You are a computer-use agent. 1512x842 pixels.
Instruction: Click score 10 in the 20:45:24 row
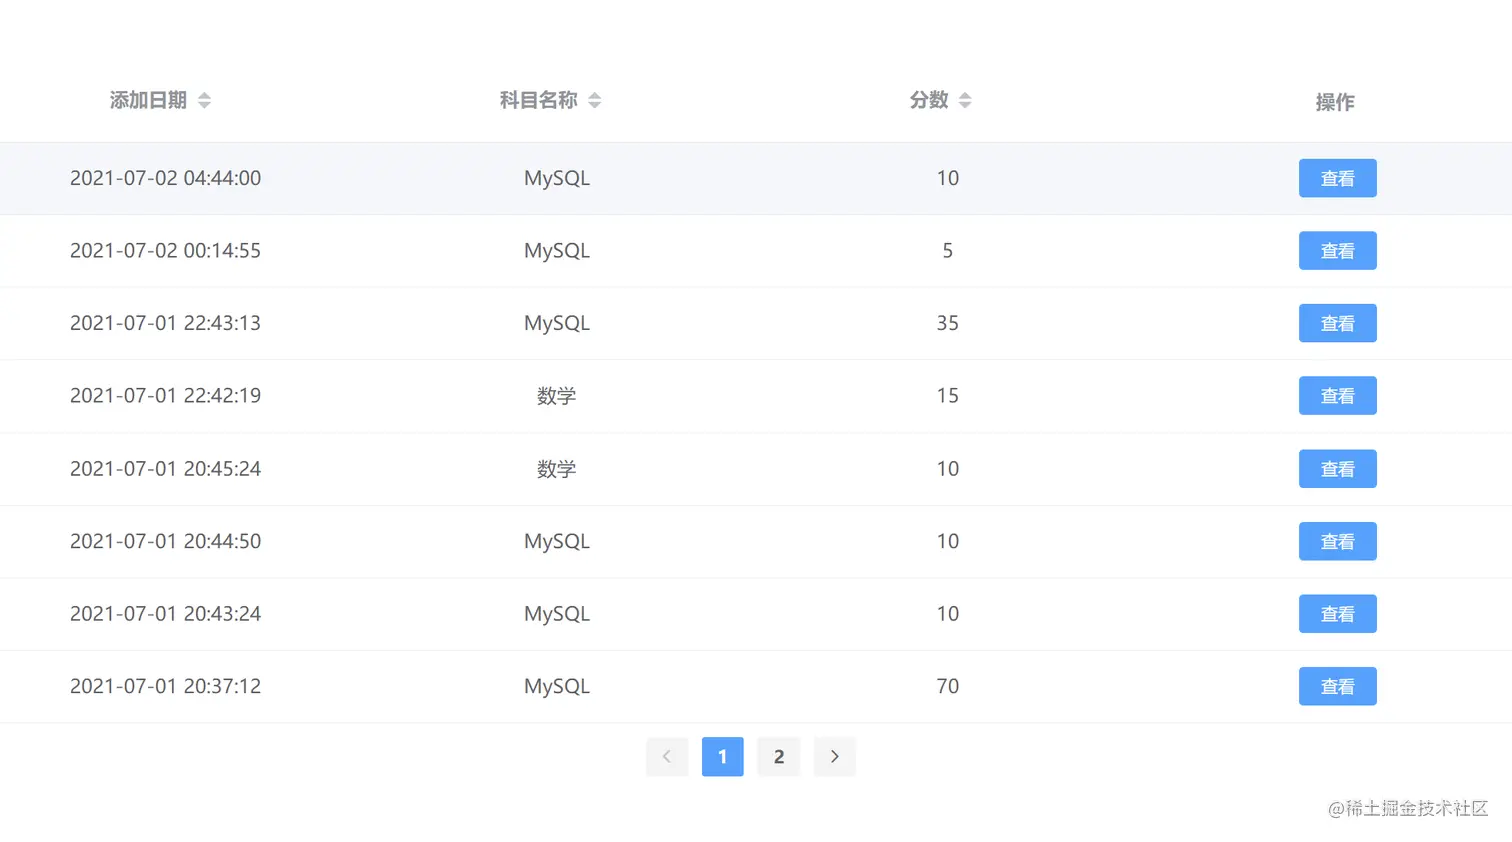coord(948,469)
